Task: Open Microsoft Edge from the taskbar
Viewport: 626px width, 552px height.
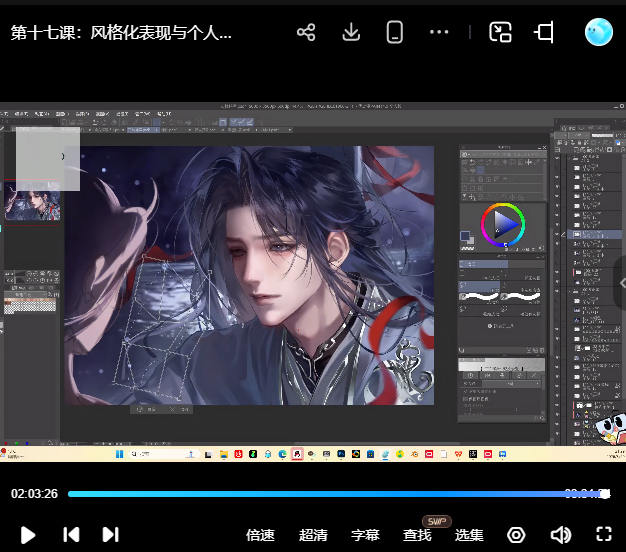Action: (x=283, y=454)
